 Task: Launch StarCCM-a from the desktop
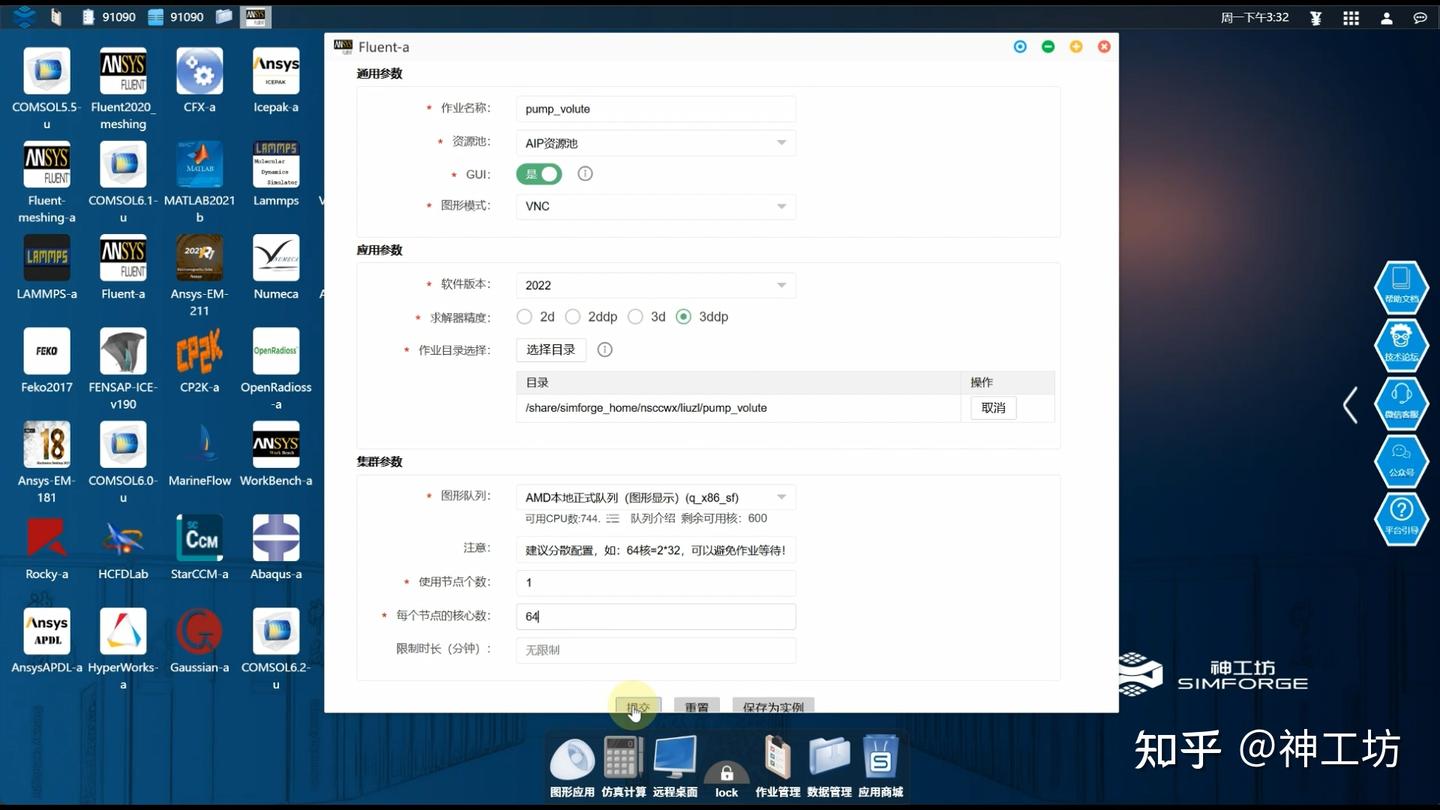[200, 538]
